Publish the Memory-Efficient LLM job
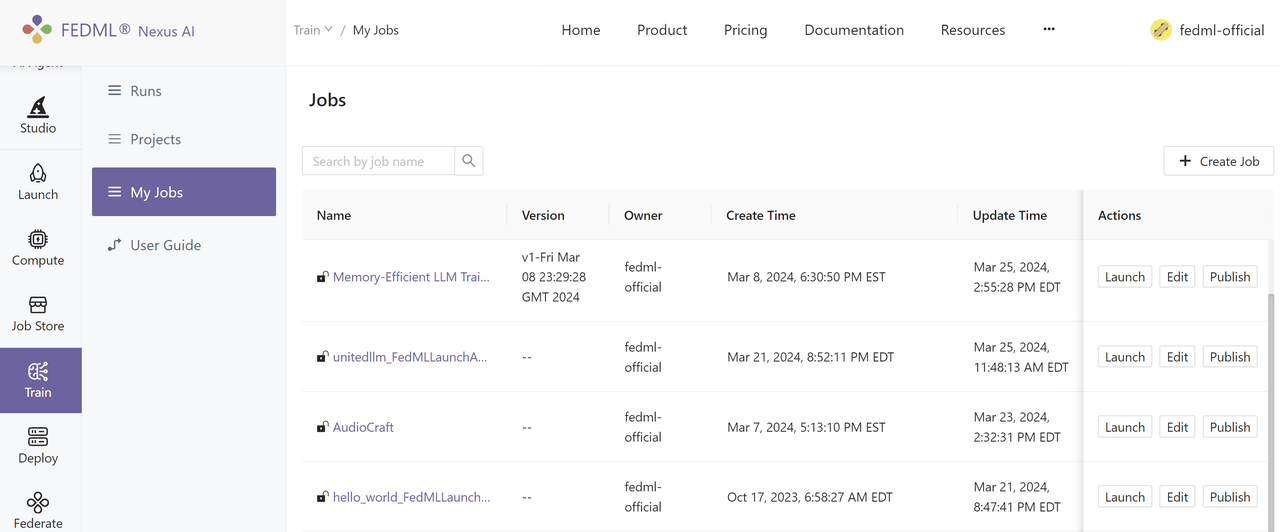Viewport: 1280px width, 532px height. click(x=1230, y=277)
